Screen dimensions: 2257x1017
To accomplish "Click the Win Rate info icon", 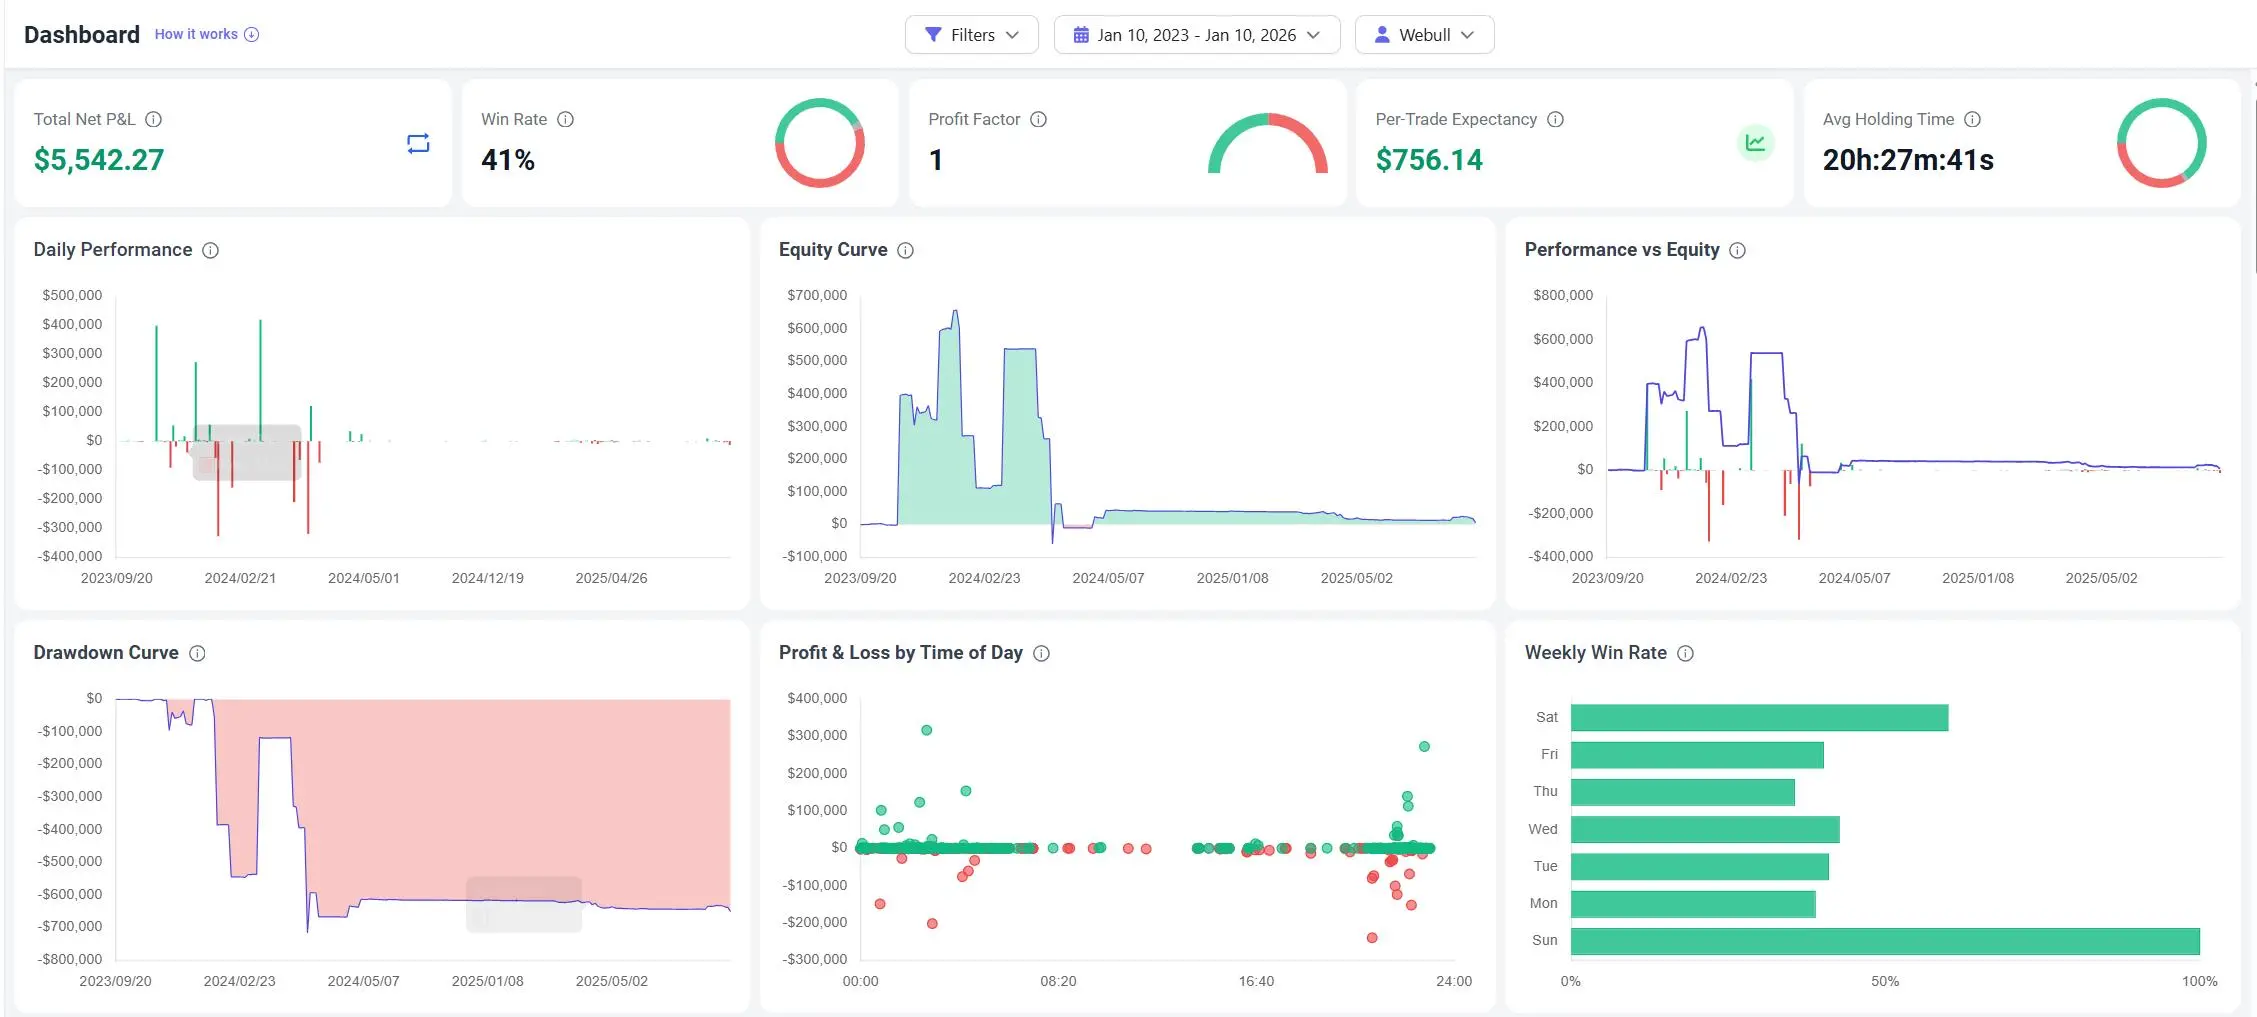I will tap(565, 119).
